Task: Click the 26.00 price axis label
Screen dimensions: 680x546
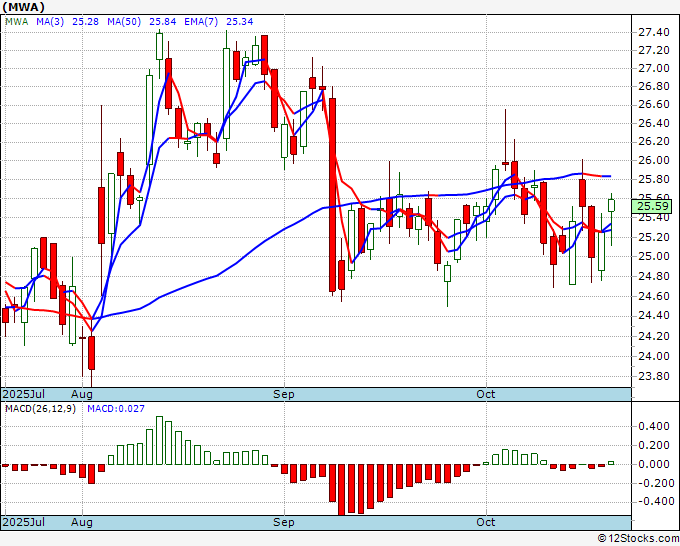Action: [654, 160]
